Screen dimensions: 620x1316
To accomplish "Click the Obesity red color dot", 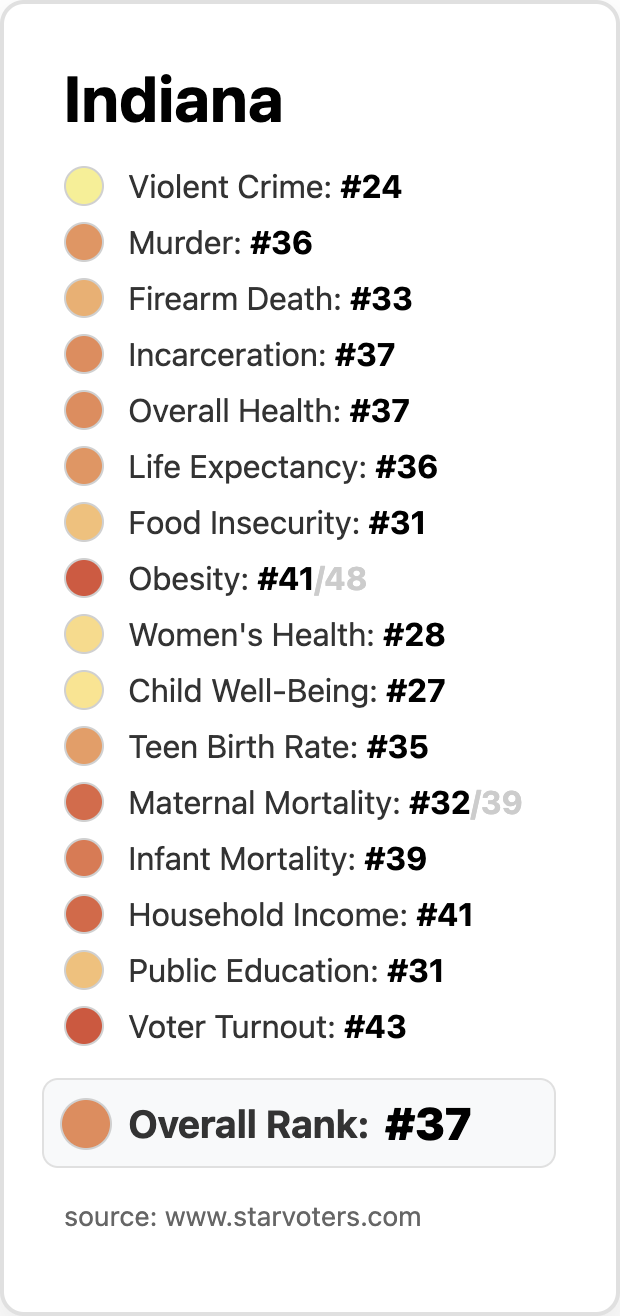I will pos(84,579).
